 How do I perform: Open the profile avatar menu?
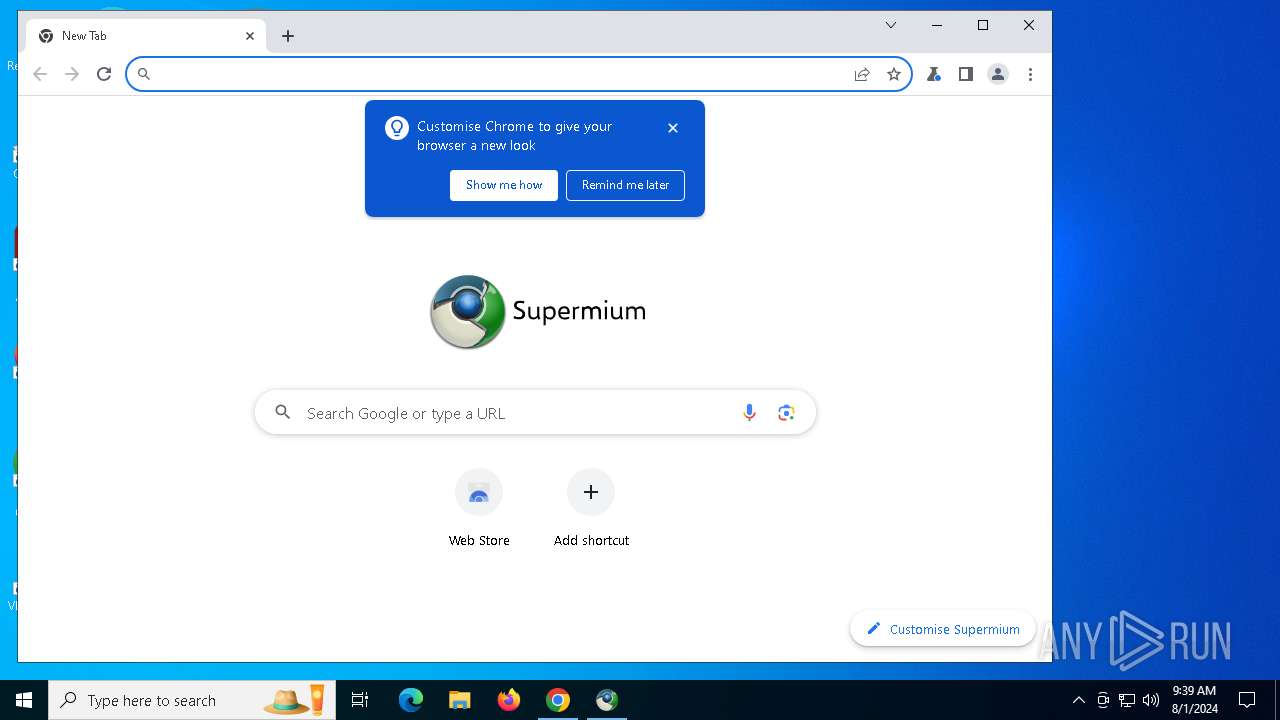tap(998, 74)
